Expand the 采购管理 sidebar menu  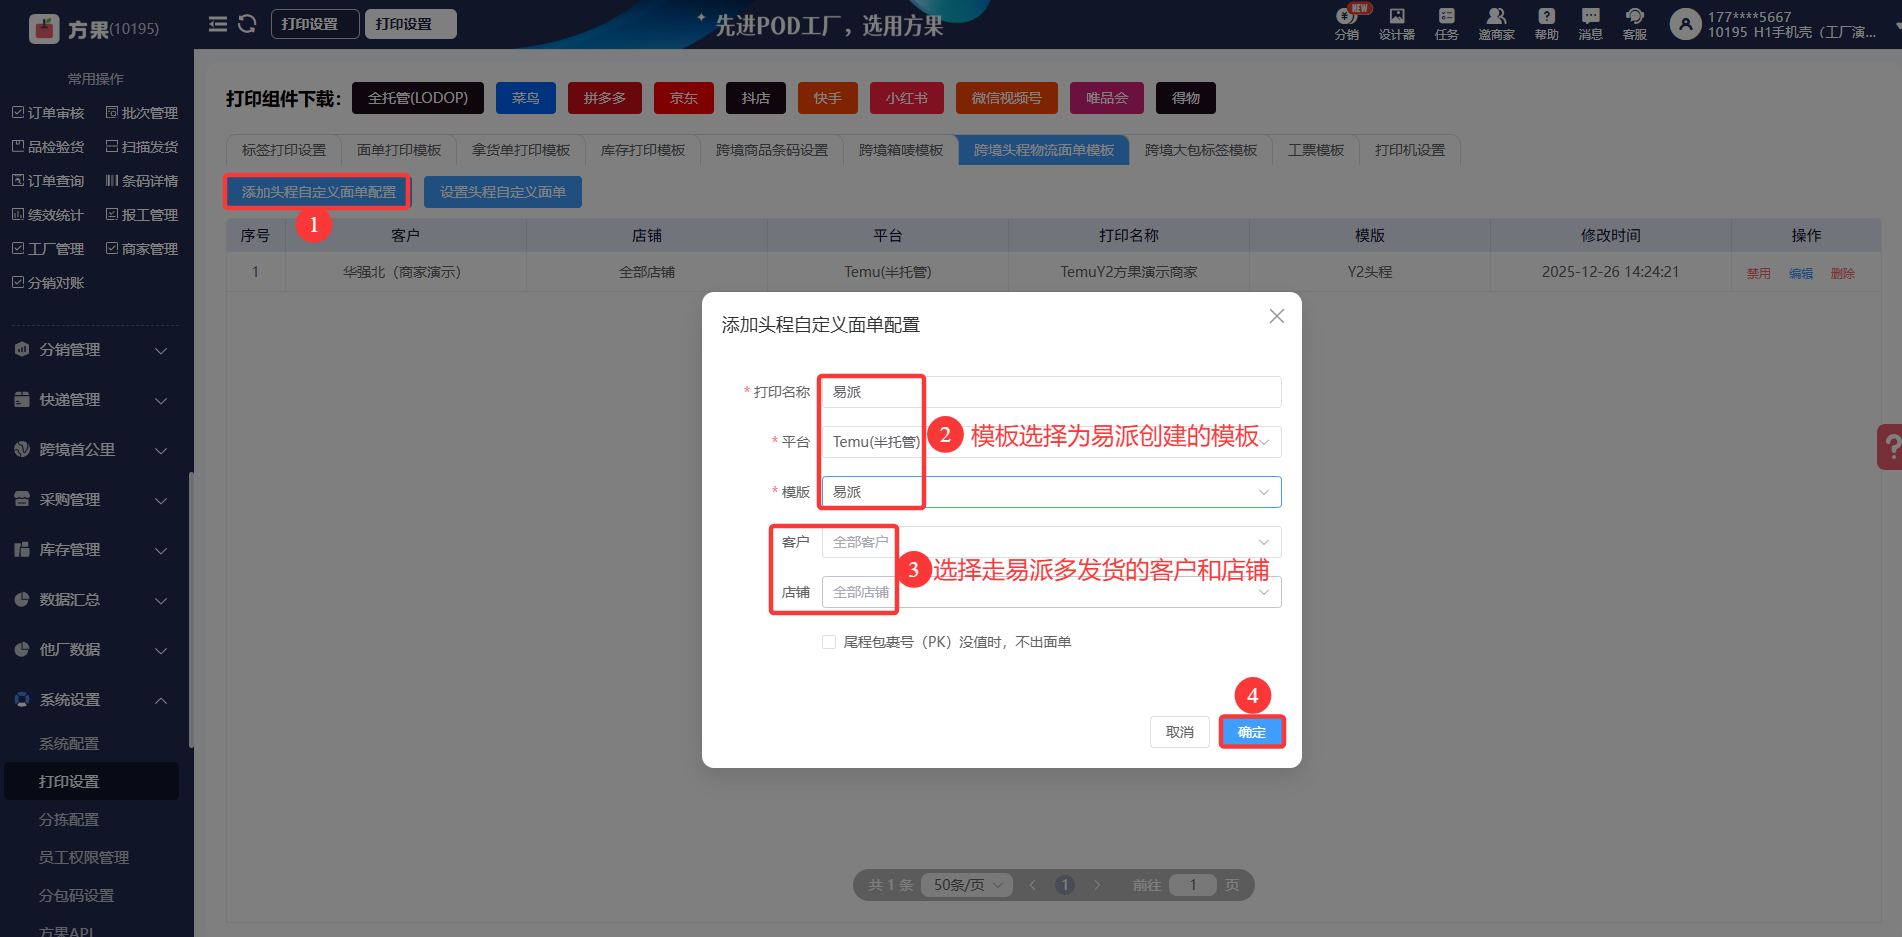[92, 500]
